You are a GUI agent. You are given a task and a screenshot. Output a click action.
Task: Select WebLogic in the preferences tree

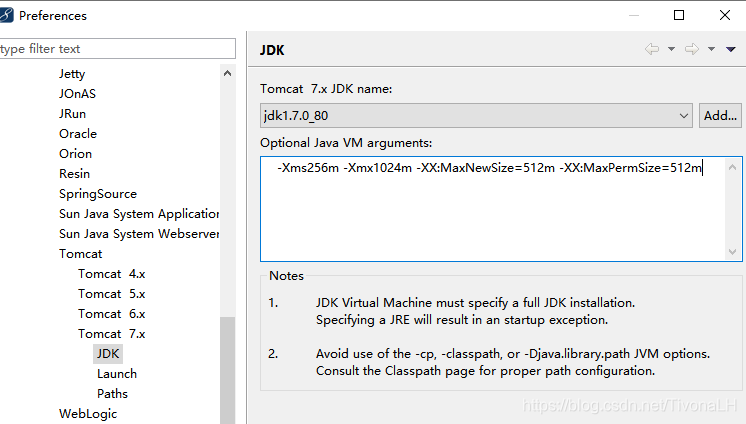click(88, 414)
